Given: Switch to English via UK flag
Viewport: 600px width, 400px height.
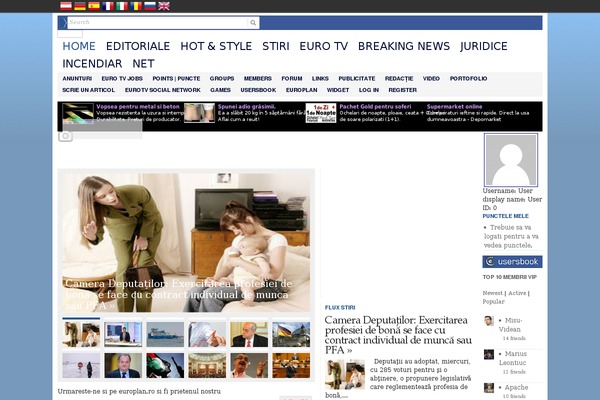Looking at the screenshot, I should (x=164, y=6).
